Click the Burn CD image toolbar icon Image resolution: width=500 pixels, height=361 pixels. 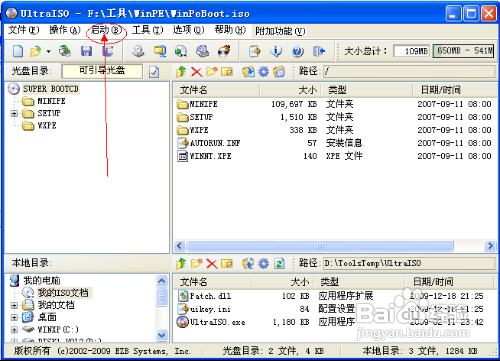[224, 51]
